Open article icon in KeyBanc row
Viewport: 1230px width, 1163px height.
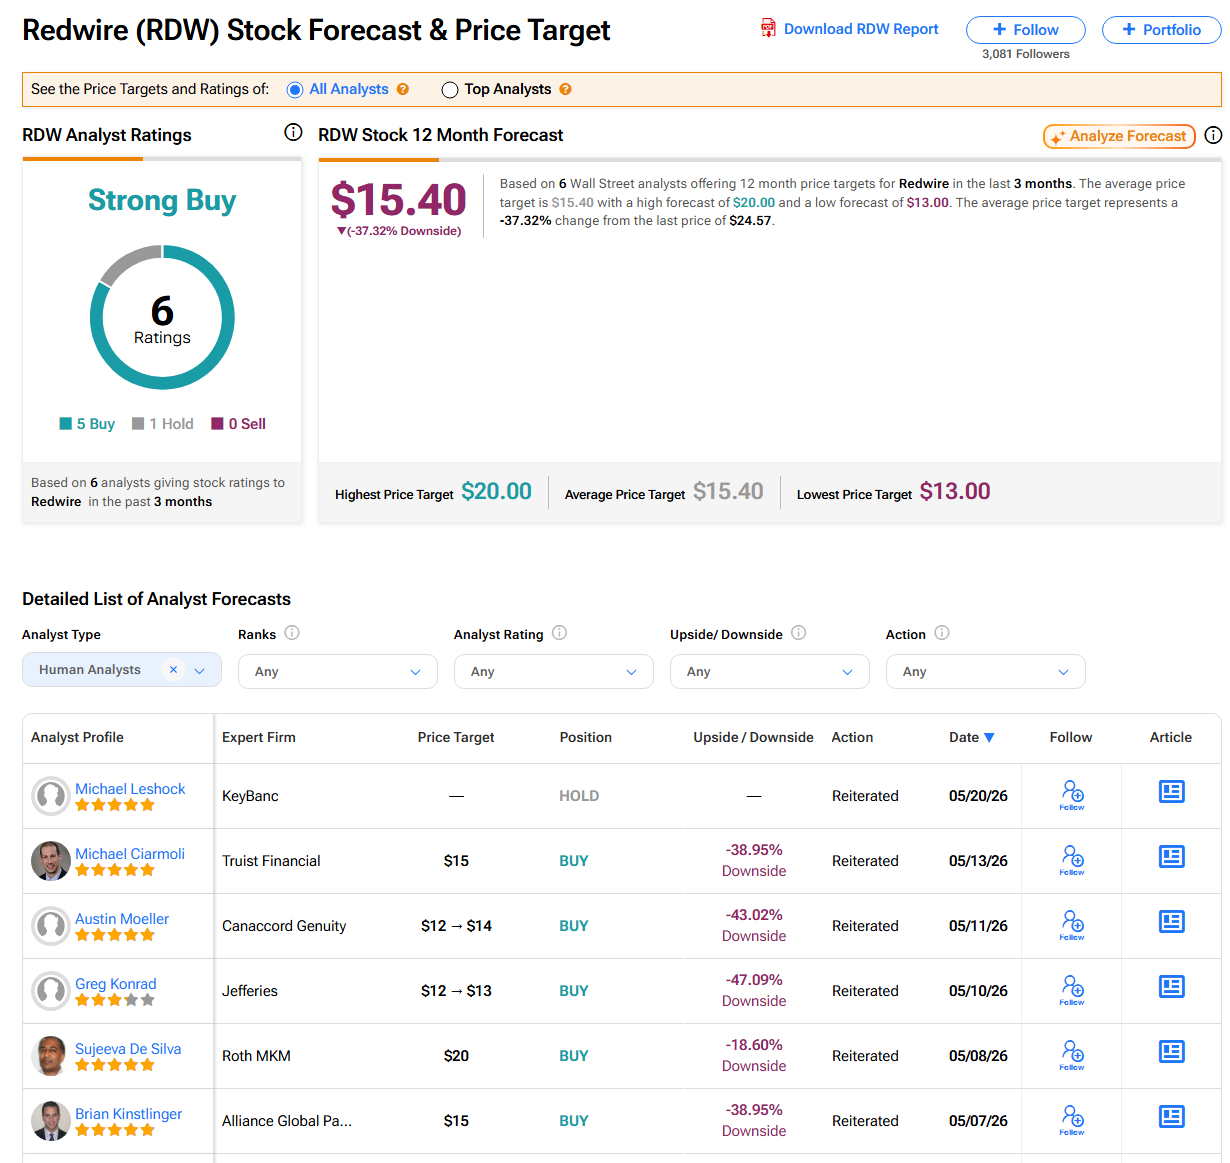click(x=1171, y=792)
